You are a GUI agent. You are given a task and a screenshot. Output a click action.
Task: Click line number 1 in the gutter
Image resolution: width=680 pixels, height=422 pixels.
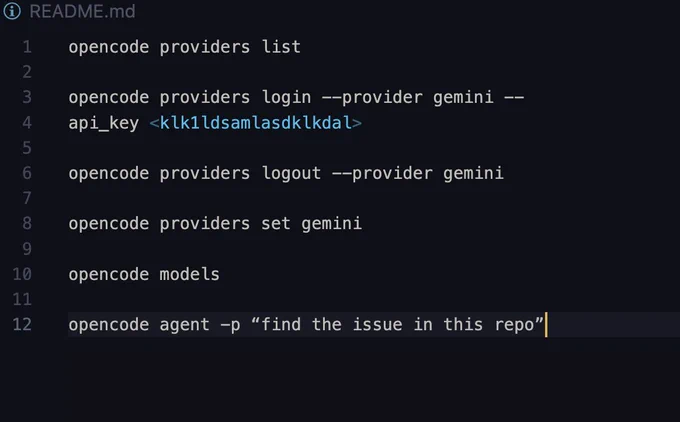pos(27,47)
